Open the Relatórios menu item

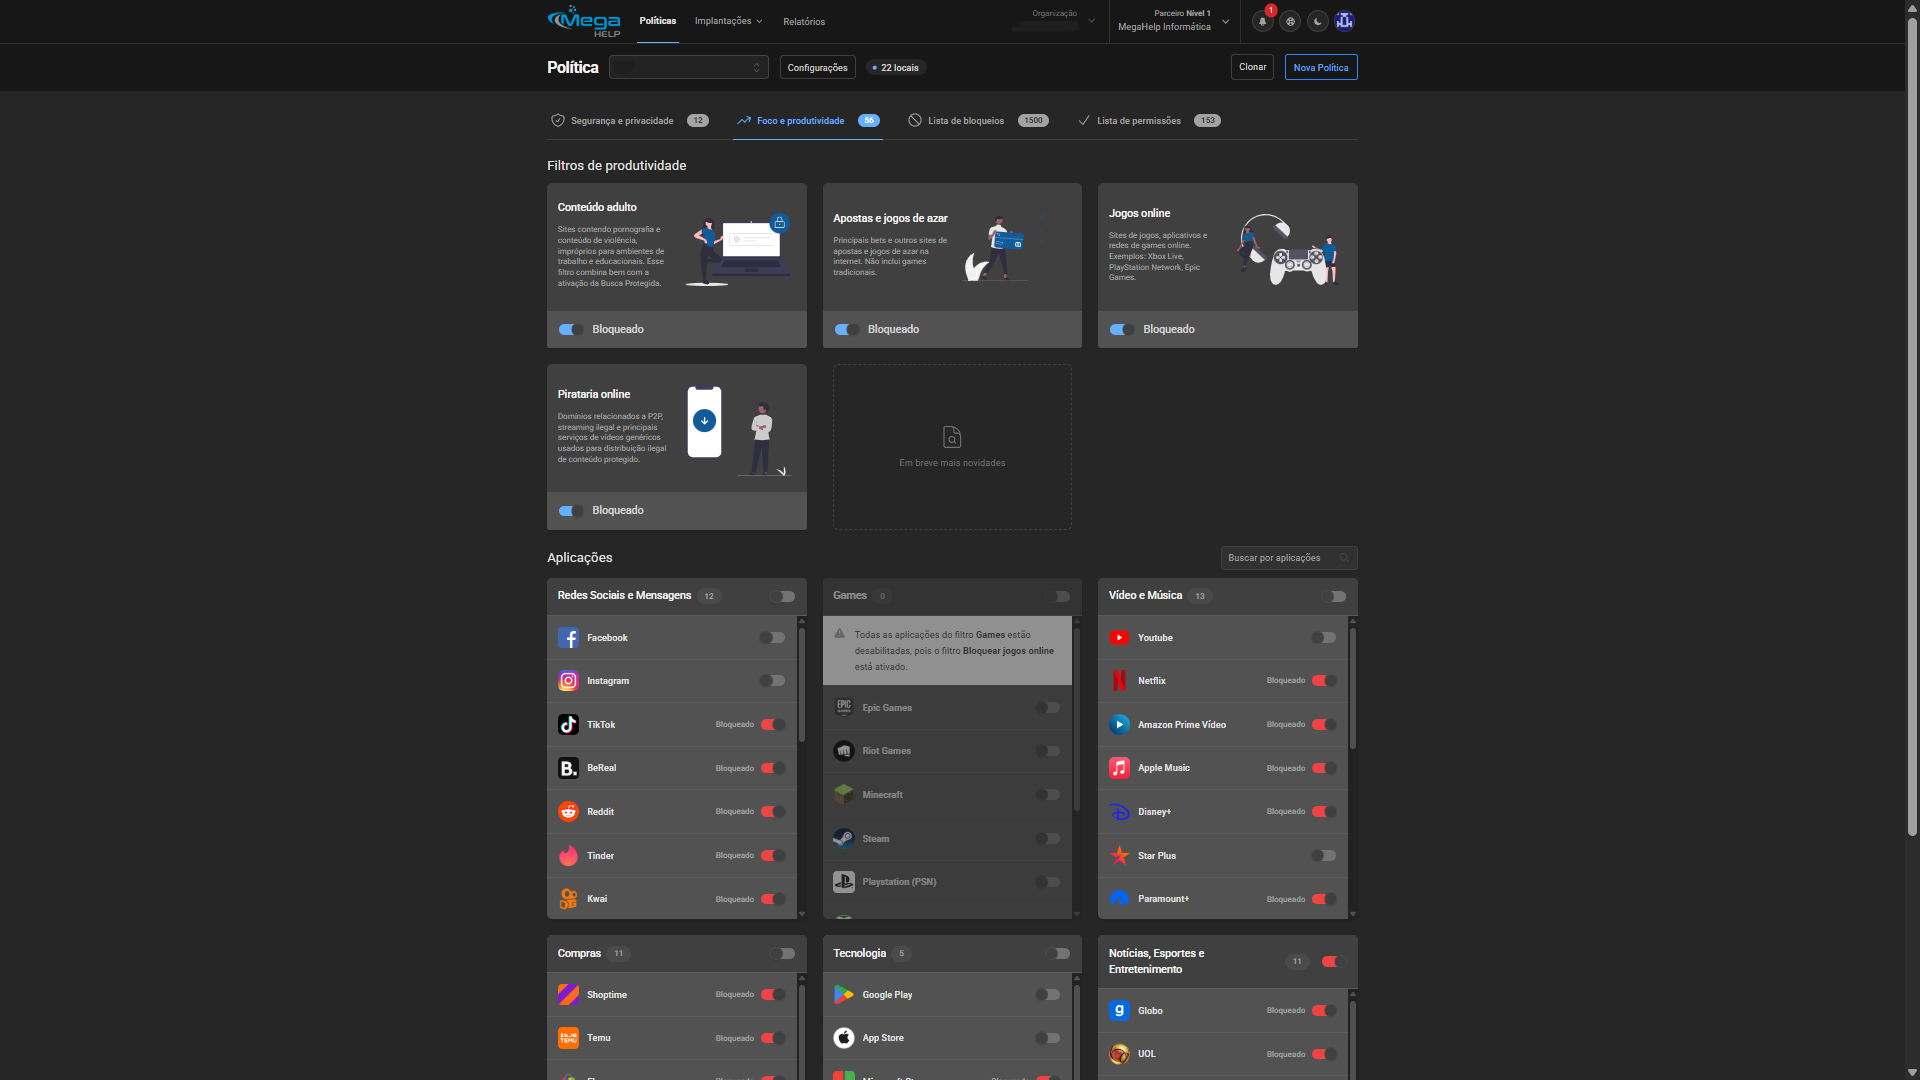[x=804, y=22]
